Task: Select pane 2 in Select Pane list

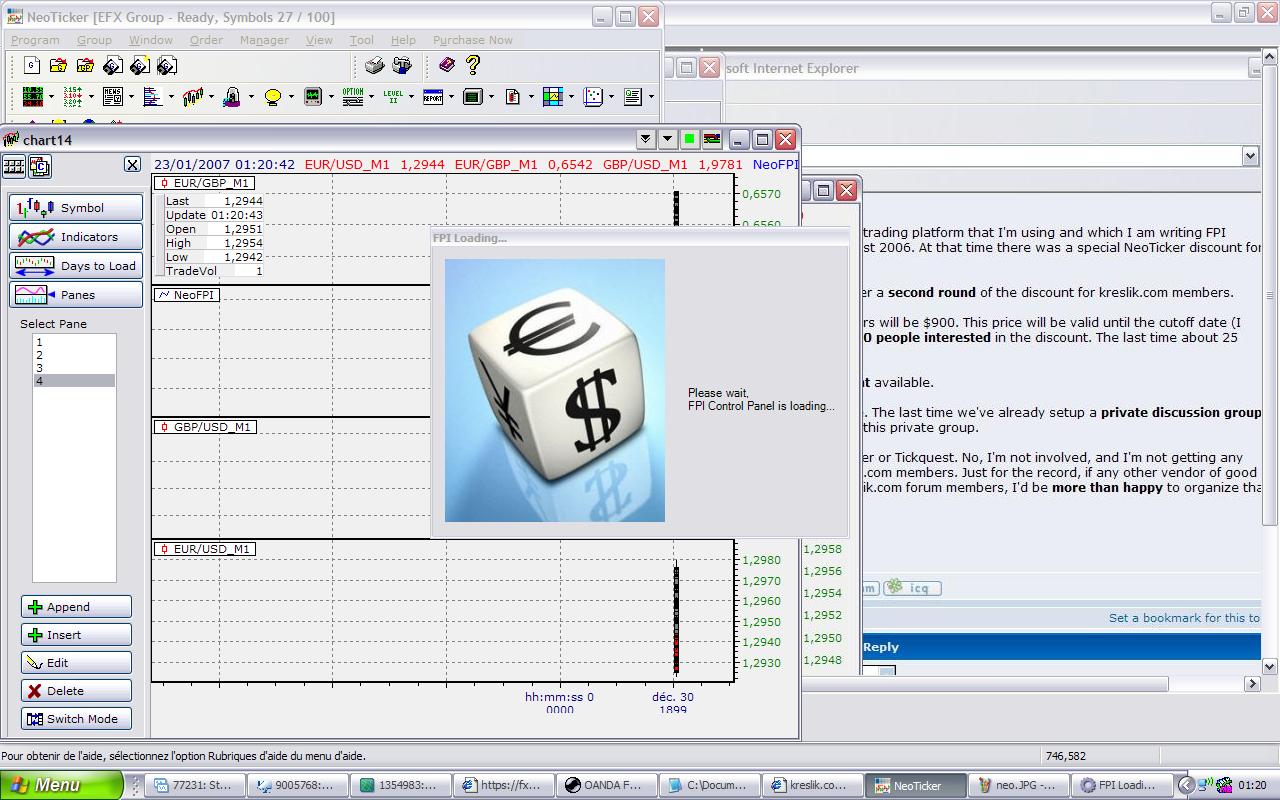Action: pyautogui.click(x=40, y=355)
